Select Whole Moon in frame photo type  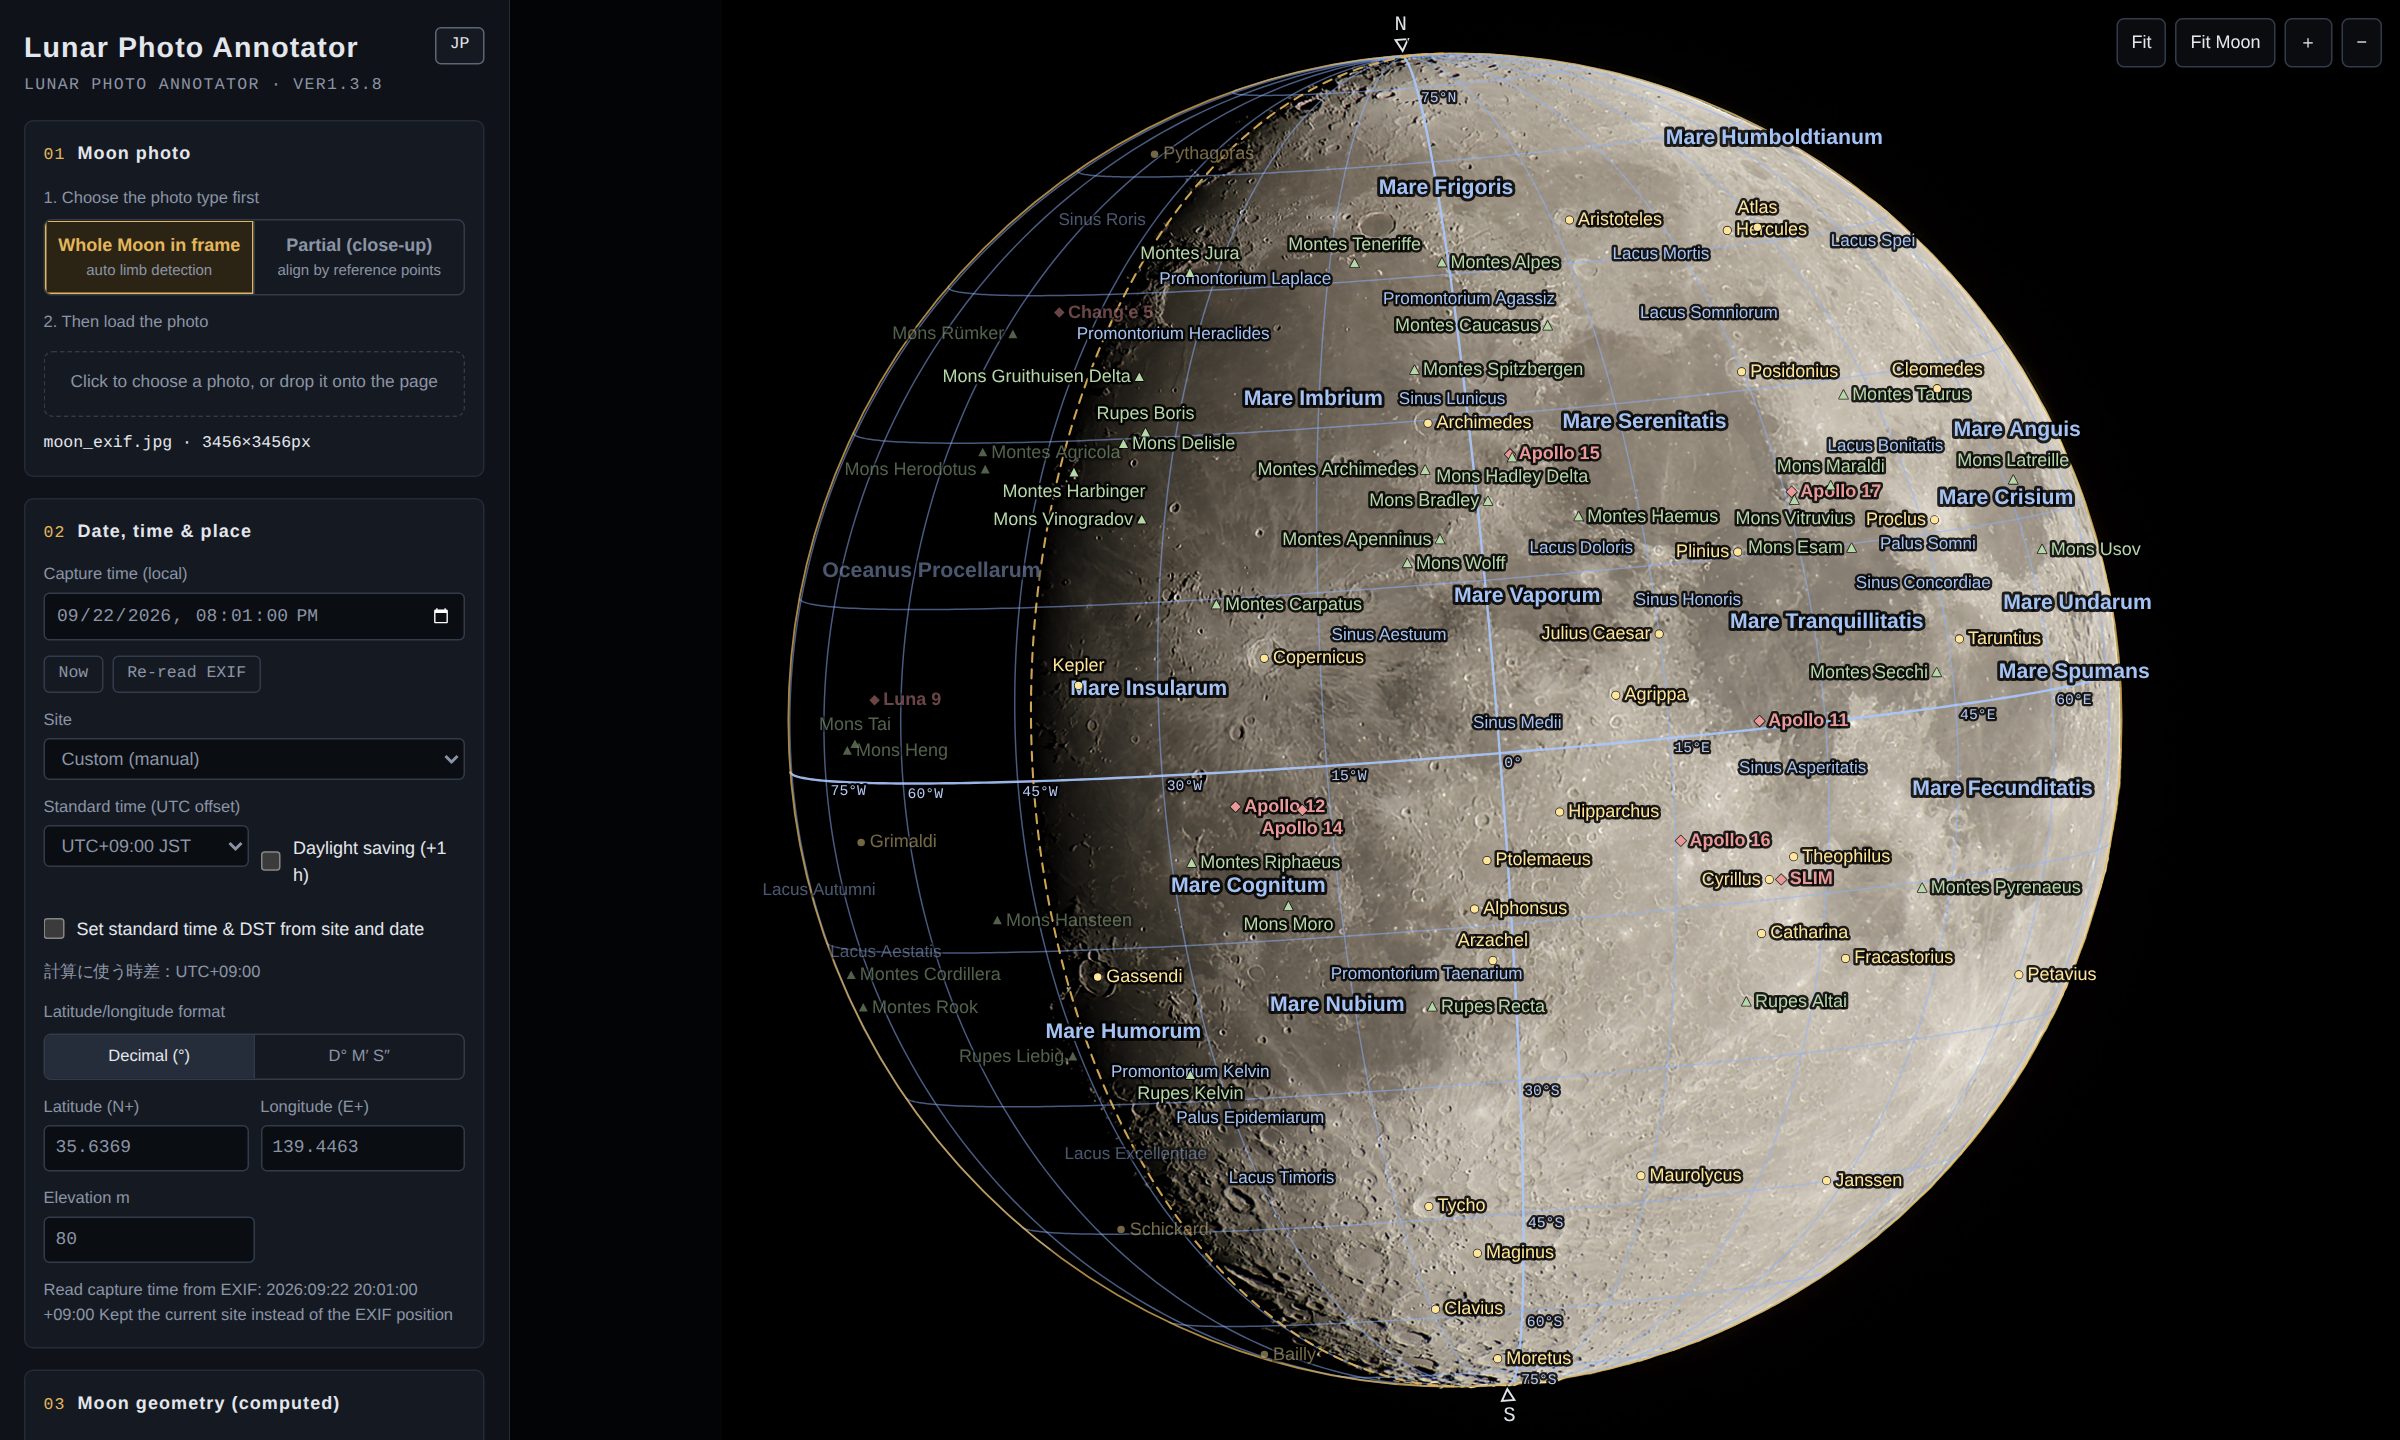click(x=149, y=257)
